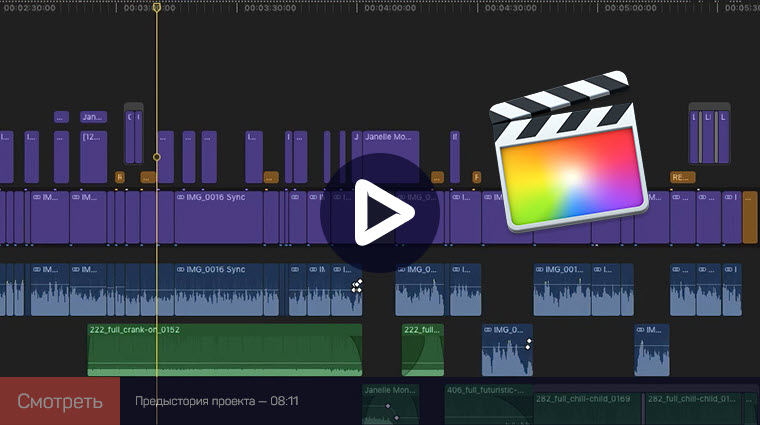Click the 00:03:30:00 timecode on ruler
760x425 pixels.
270,8
